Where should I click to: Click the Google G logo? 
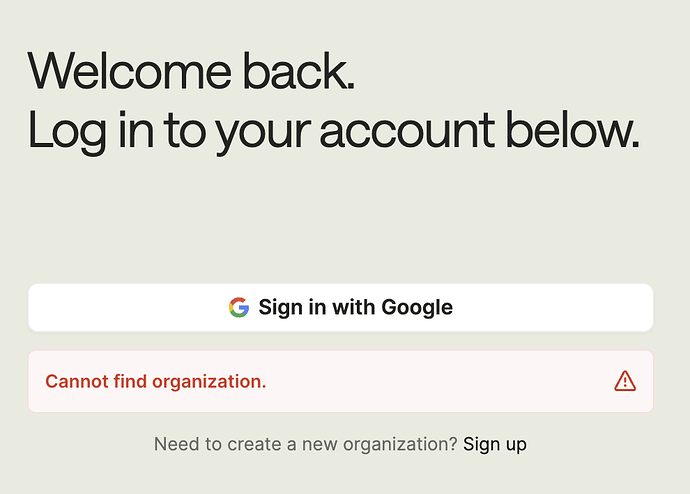[239, 307]
